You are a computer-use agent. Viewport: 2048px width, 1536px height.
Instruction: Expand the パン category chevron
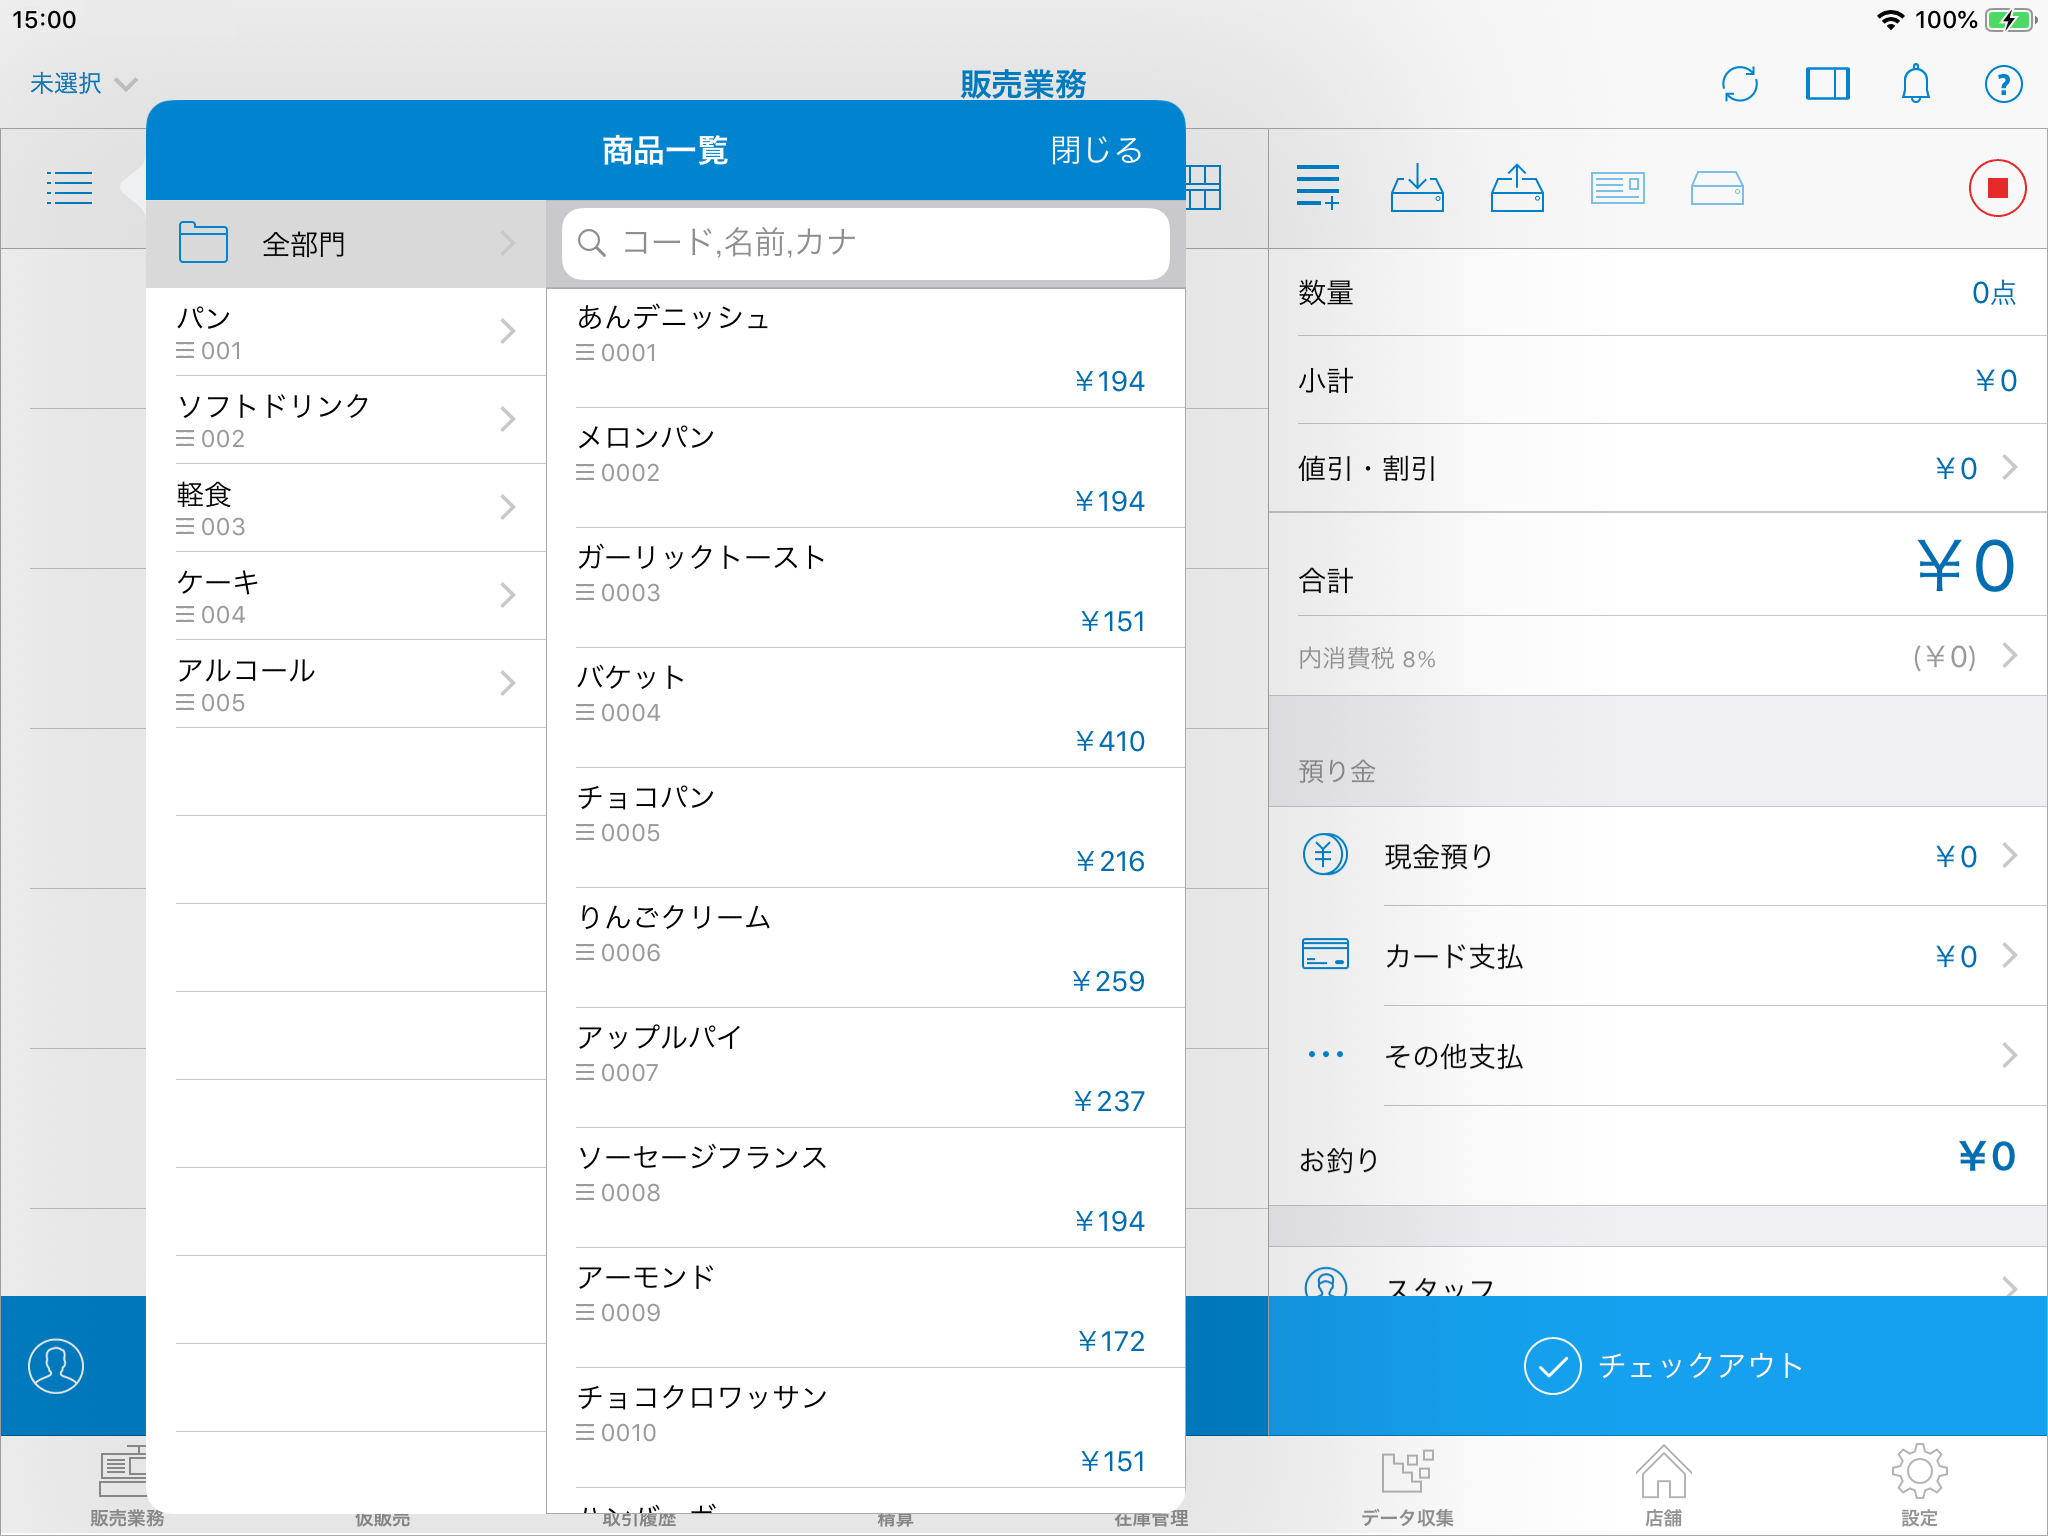coord(508,331)
